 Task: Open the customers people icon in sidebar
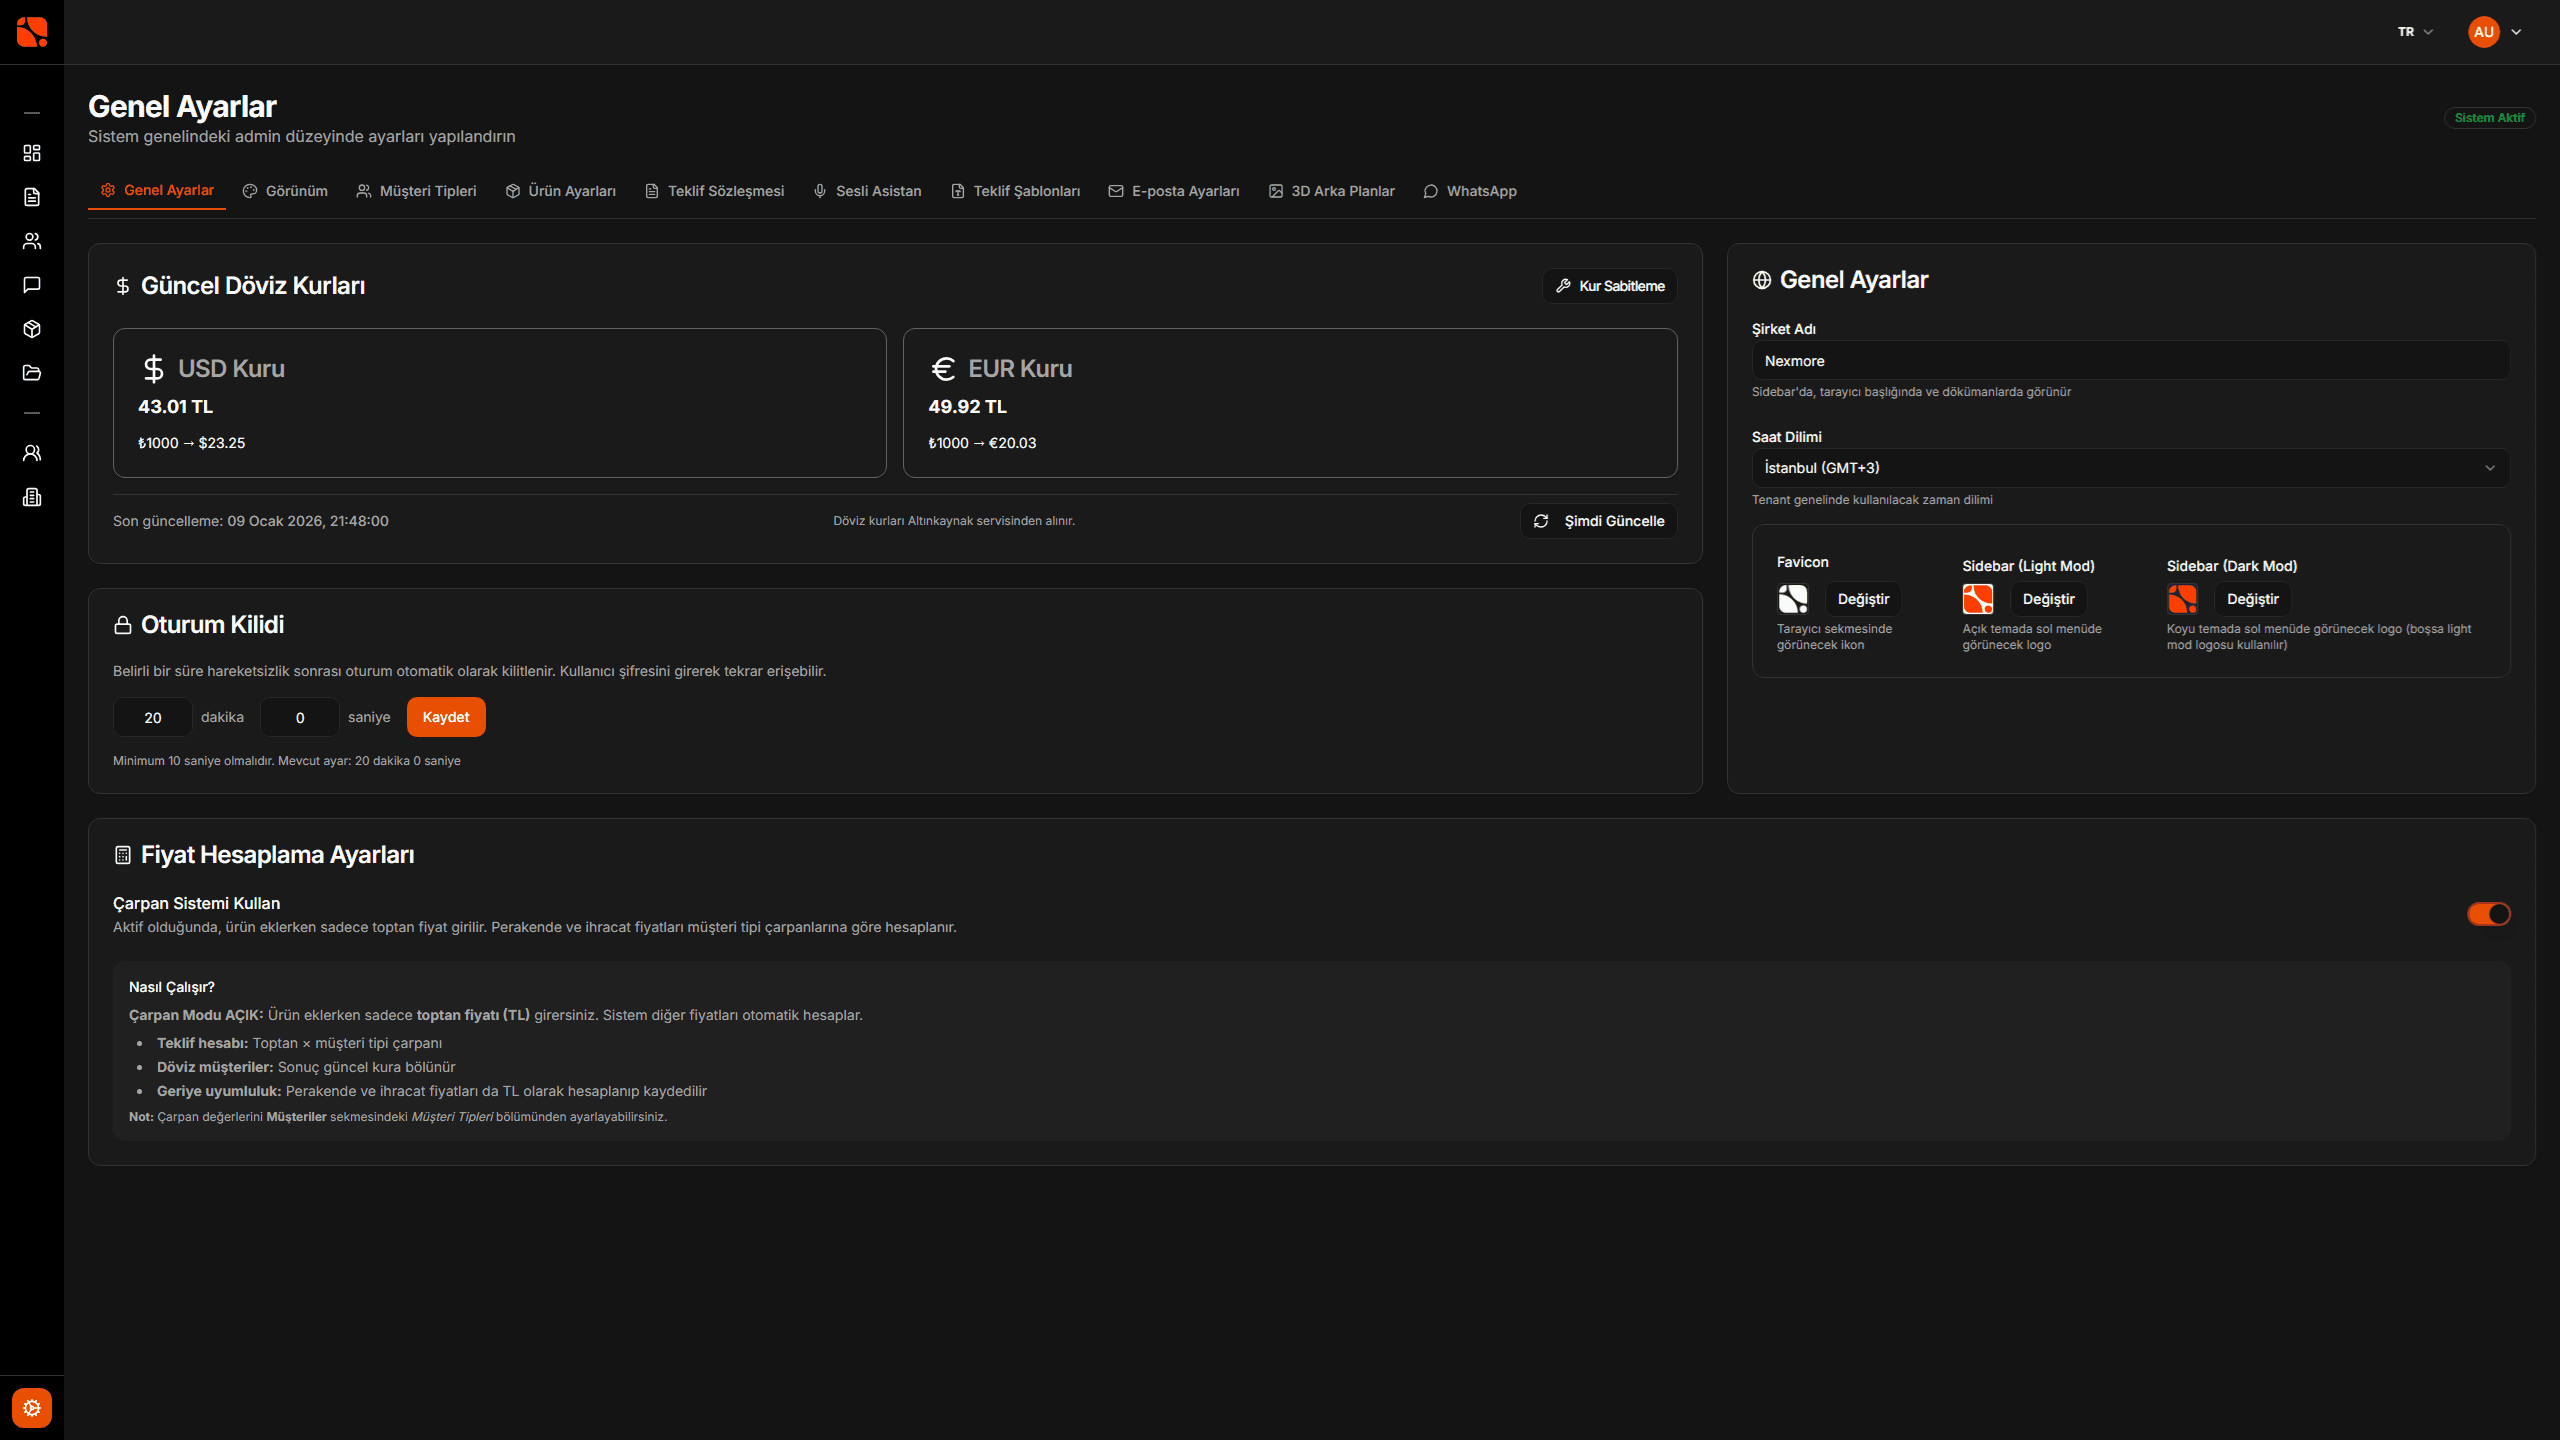click(32, 241)
